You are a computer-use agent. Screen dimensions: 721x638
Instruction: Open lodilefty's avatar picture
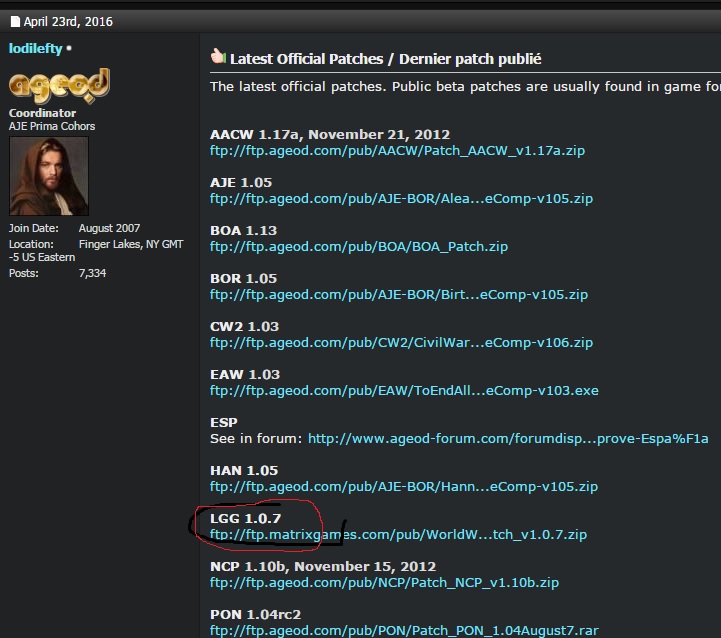click(49, 176)
